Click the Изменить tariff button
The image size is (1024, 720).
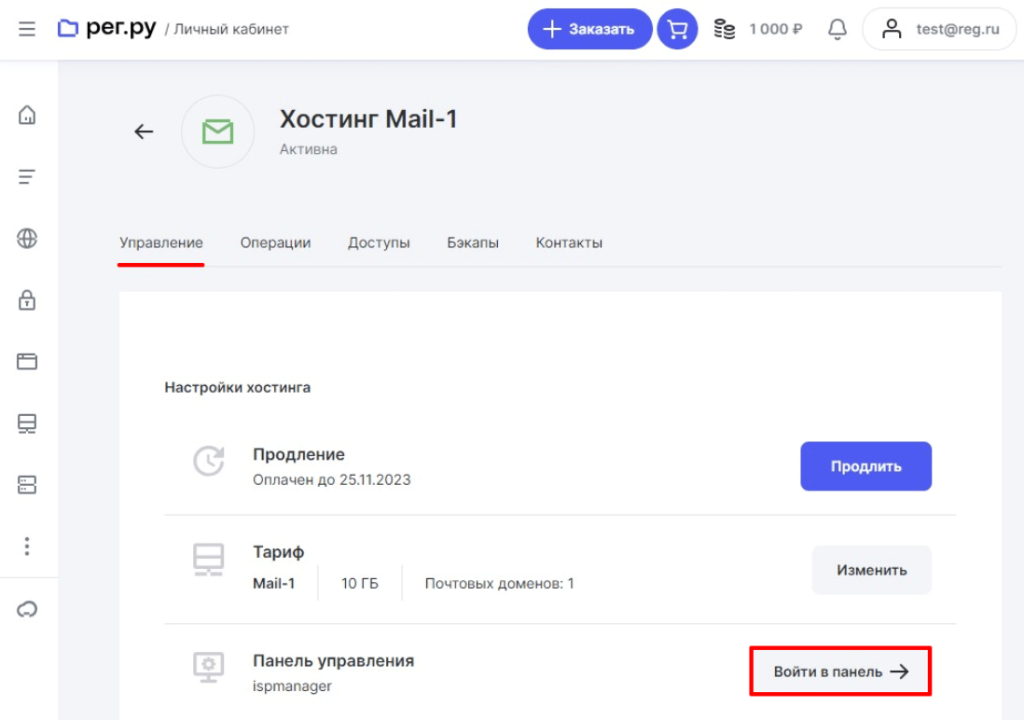871,570
